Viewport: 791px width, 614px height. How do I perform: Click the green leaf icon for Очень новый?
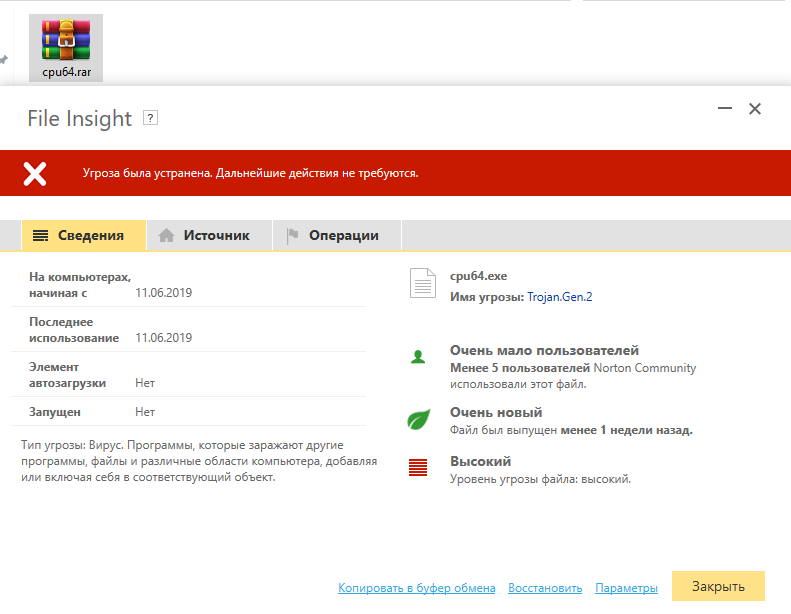click(x=419, y=419)
